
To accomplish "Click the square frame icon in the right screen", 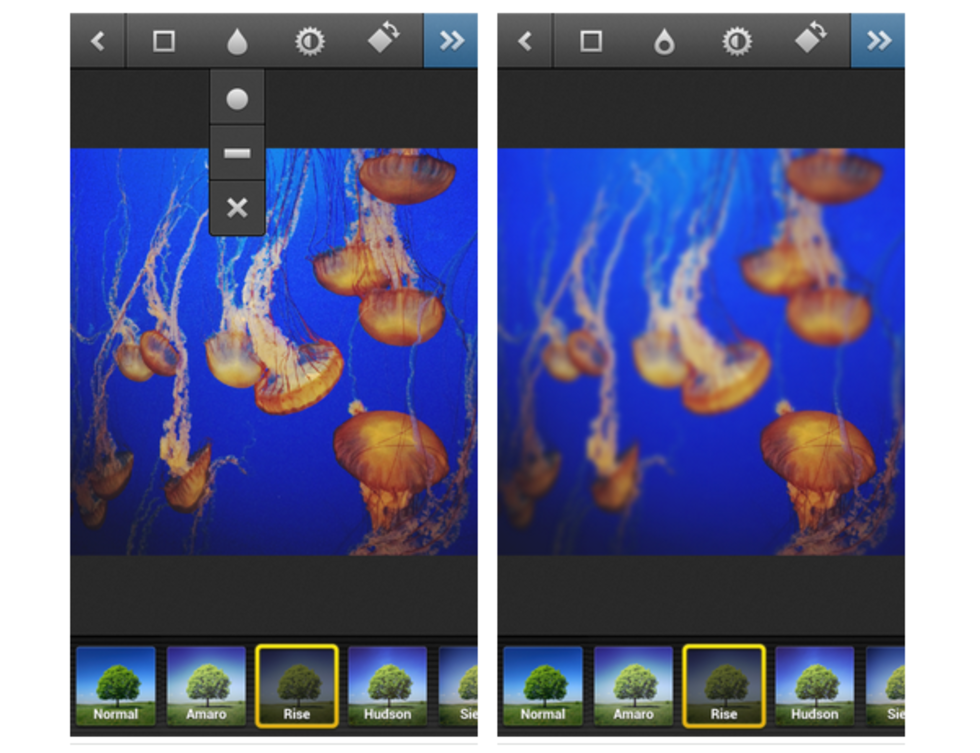I will 591,41.
